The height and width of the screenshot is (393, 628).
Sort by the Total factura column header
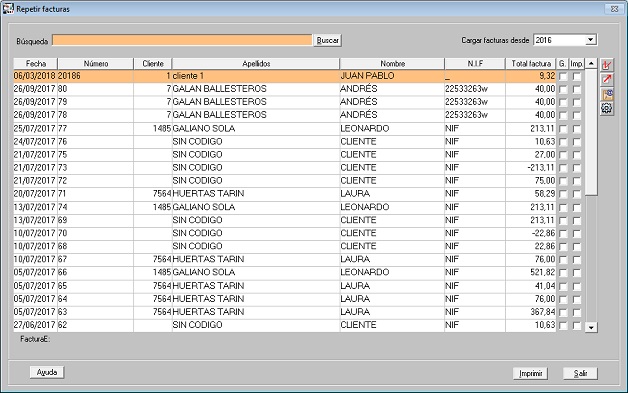[x=531, y=64]
